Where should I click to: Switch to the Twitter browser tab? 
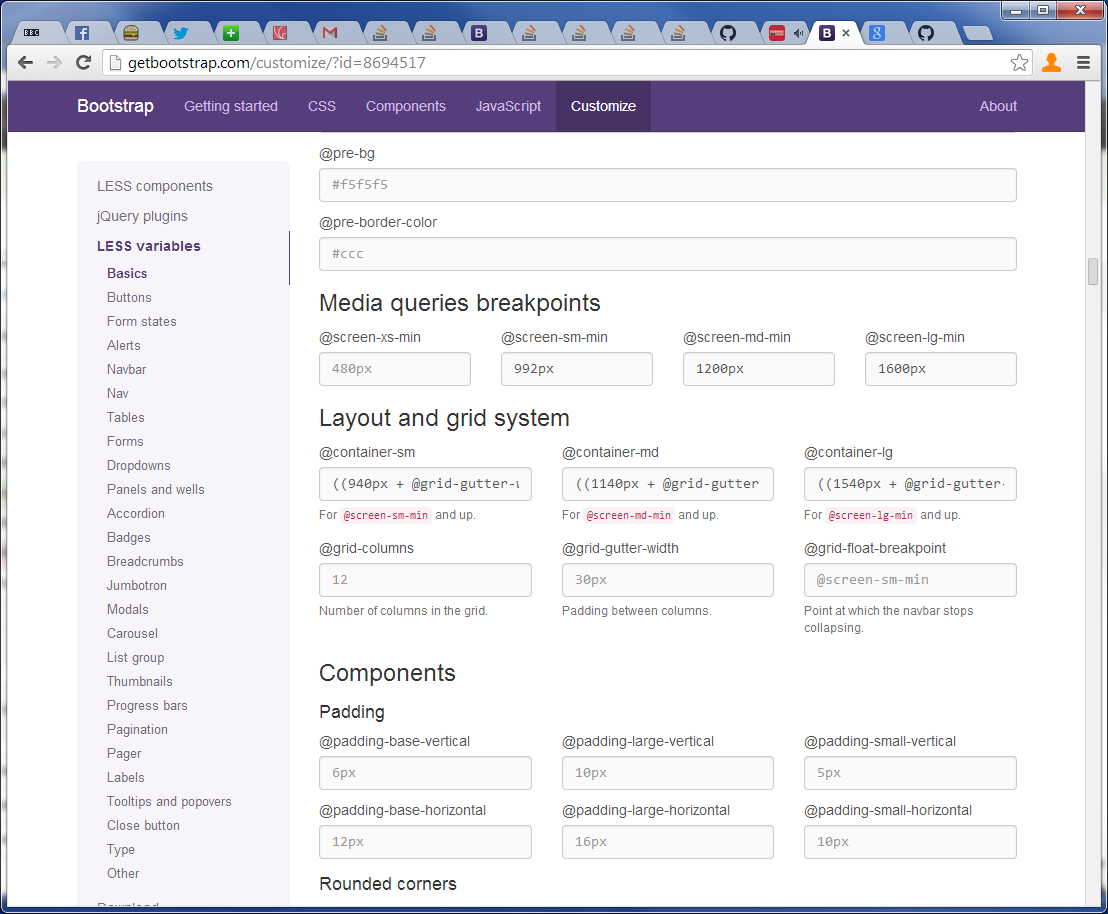point(181,33)
